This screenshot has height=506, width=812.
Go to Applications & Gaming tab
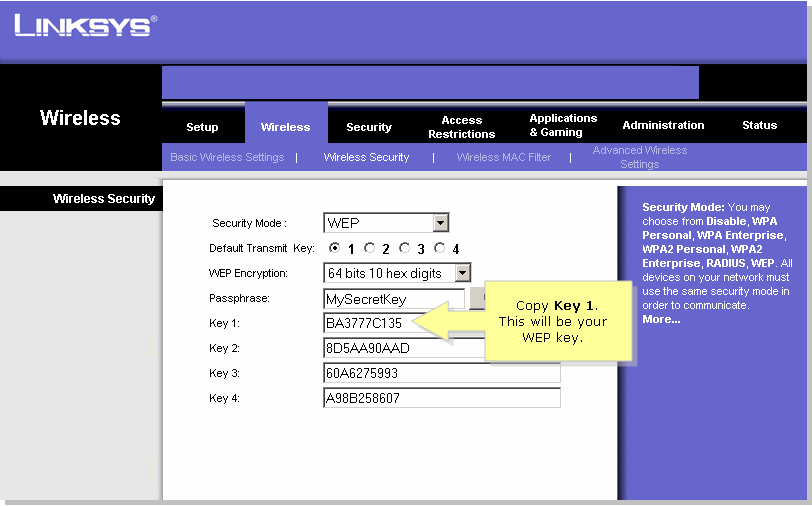pos(563,125)
